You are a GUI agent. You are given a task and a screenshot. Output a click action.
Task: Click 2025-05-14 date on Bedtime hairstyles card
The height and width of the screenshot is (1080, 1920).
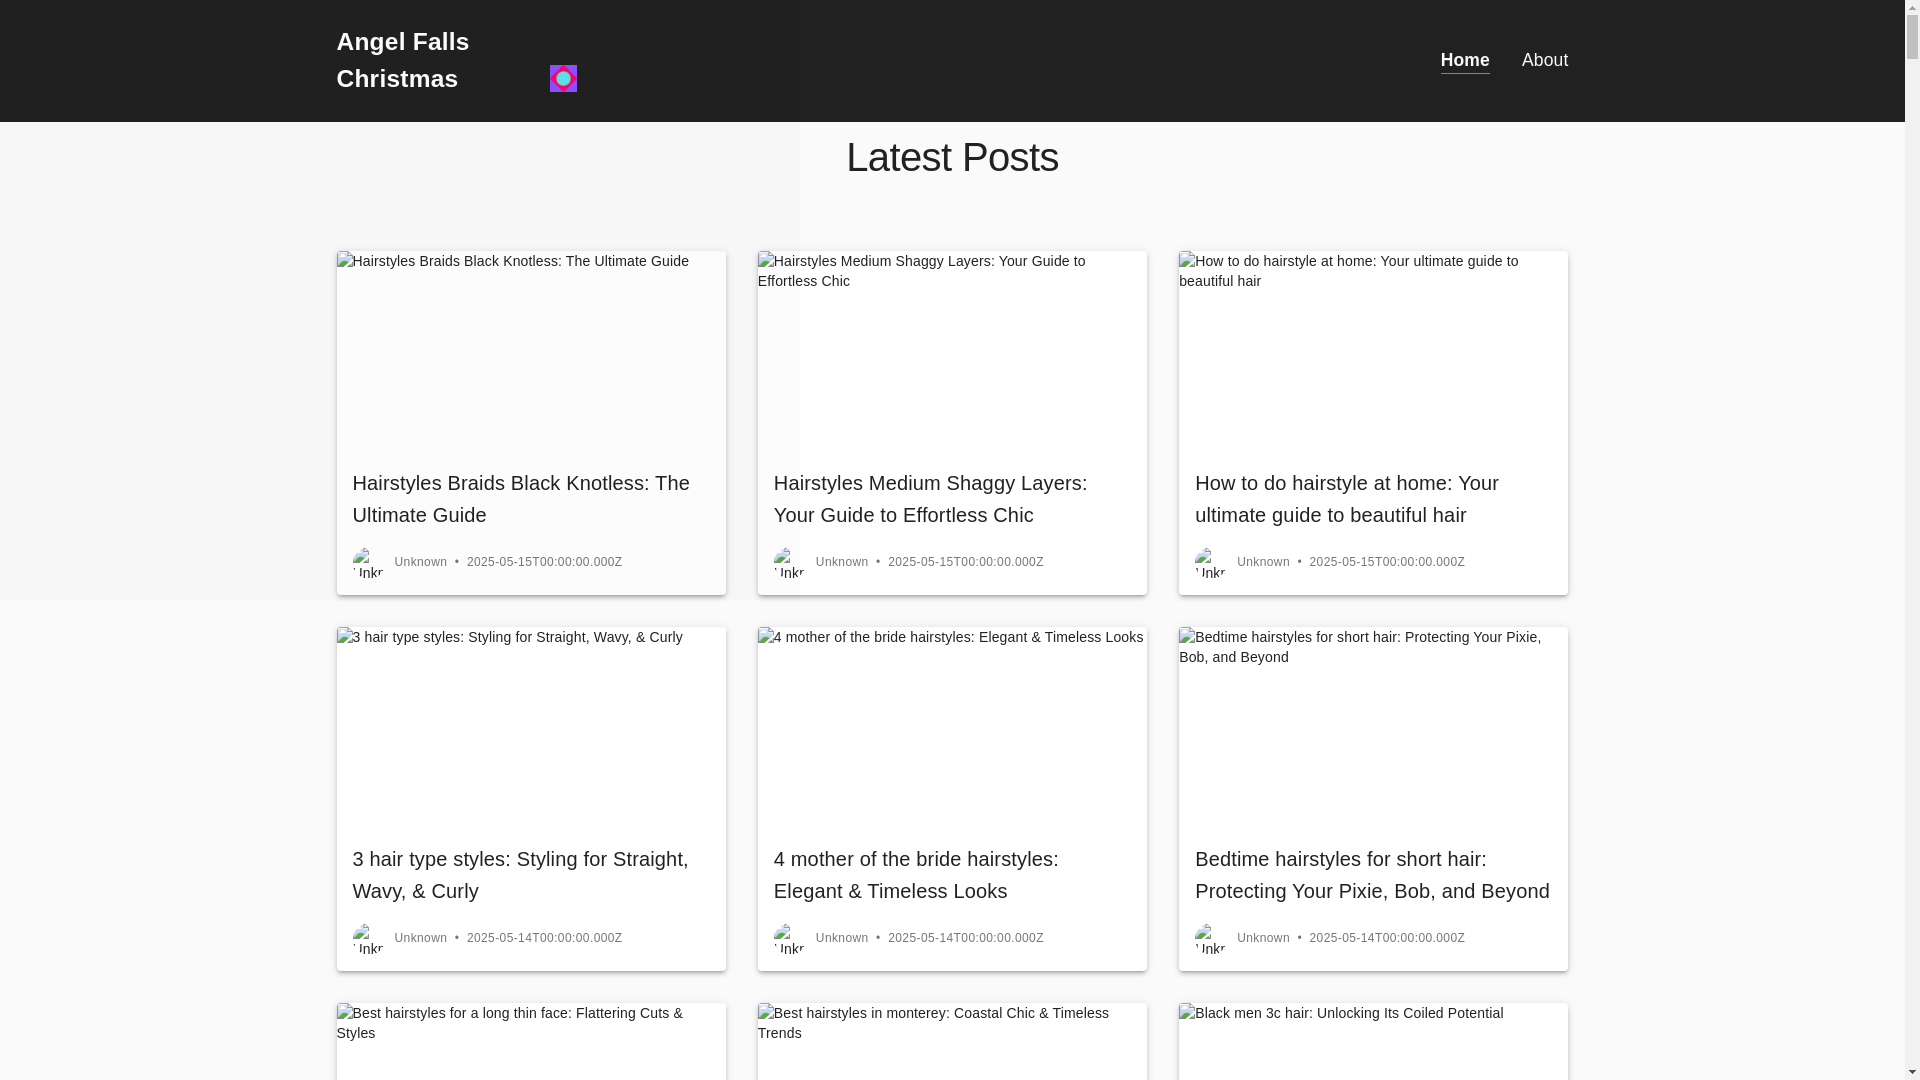1386,938
